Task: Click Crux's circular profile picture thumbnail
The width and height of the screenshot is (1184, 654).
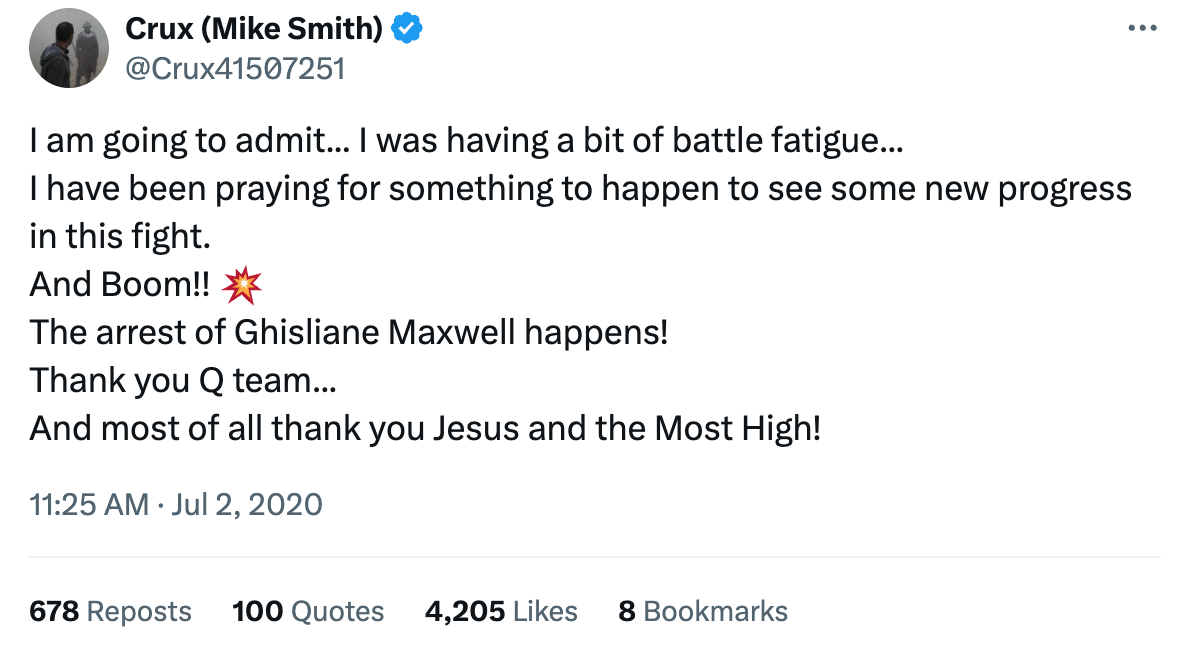Action: (x=68, y=47)
